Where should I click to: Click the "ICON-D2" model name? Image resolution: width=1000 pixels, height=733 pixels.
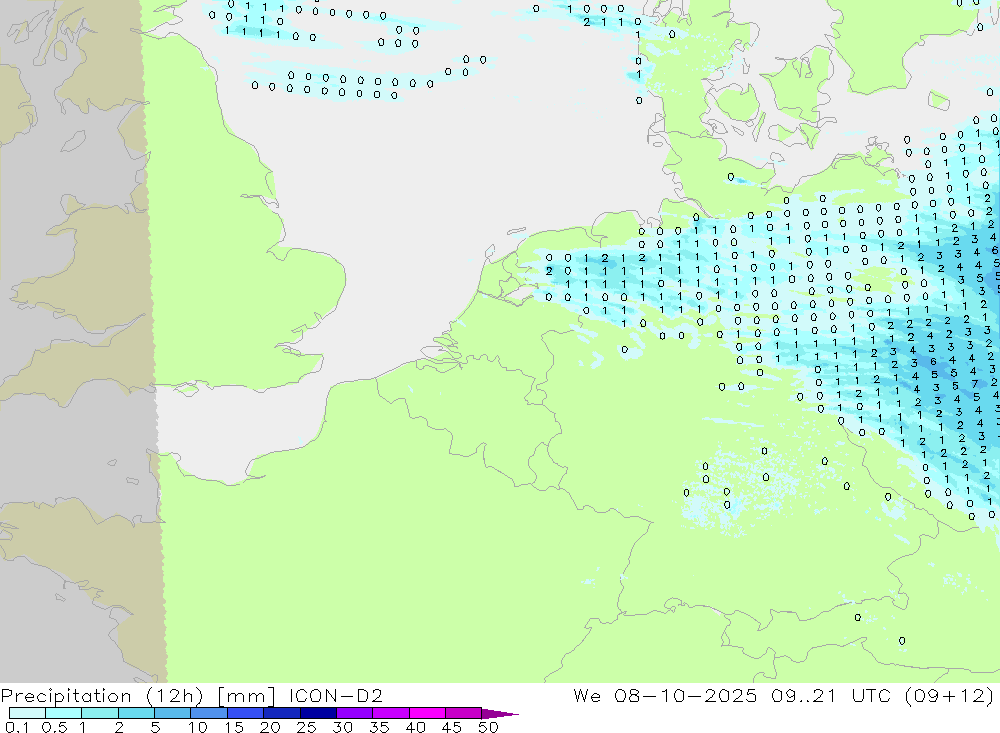tap(335, 695)
